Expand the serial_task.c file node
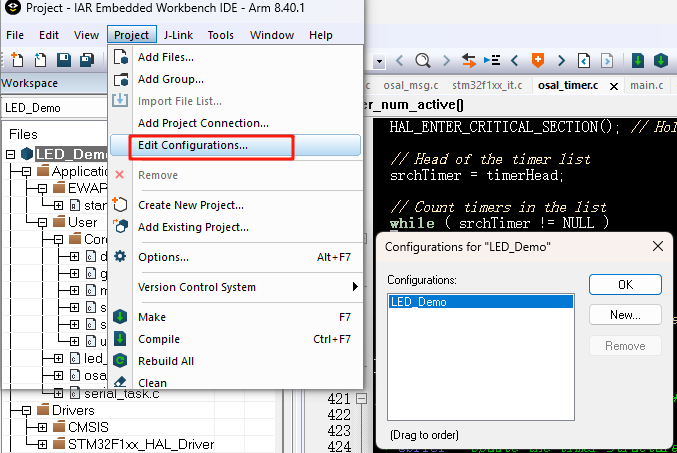Screen dimensions: 677x453 (x=58, y=393)
